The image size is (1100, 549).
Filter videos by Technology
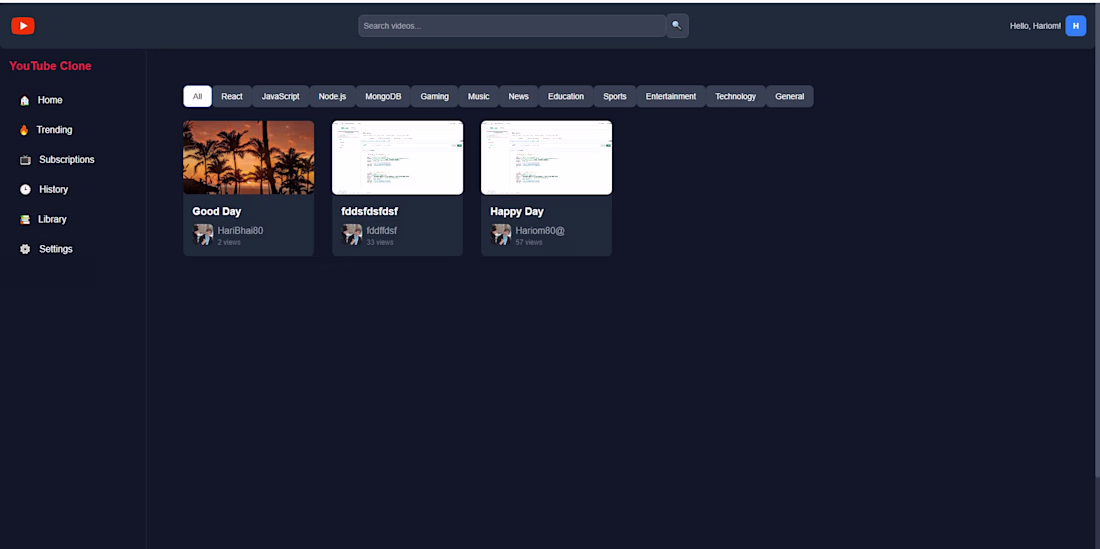(x=735, y=96)
